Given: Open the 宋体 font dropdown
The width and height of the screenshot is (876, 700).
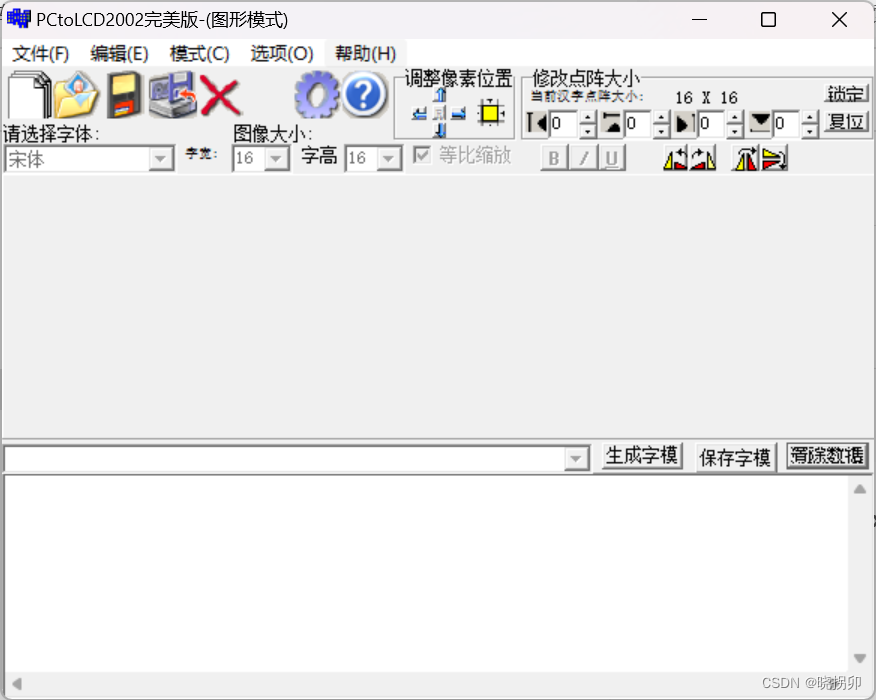Looking at the screenshot, I should click(x=160, y=159).
